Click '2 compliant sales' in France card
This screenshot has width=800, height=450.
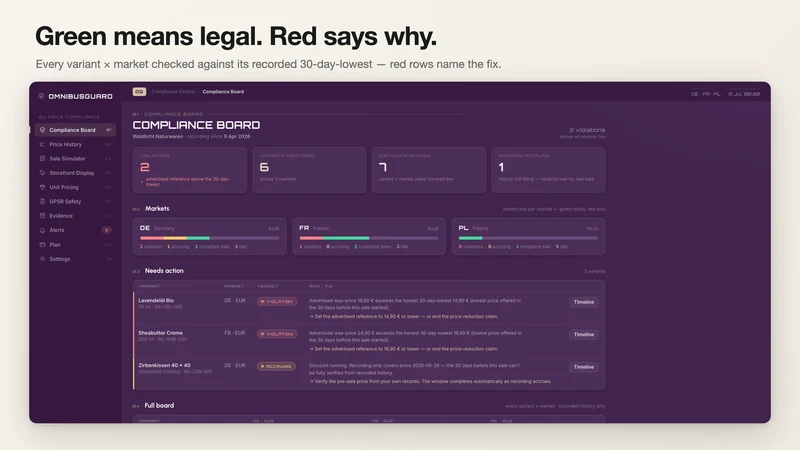[x=372, y=246]
